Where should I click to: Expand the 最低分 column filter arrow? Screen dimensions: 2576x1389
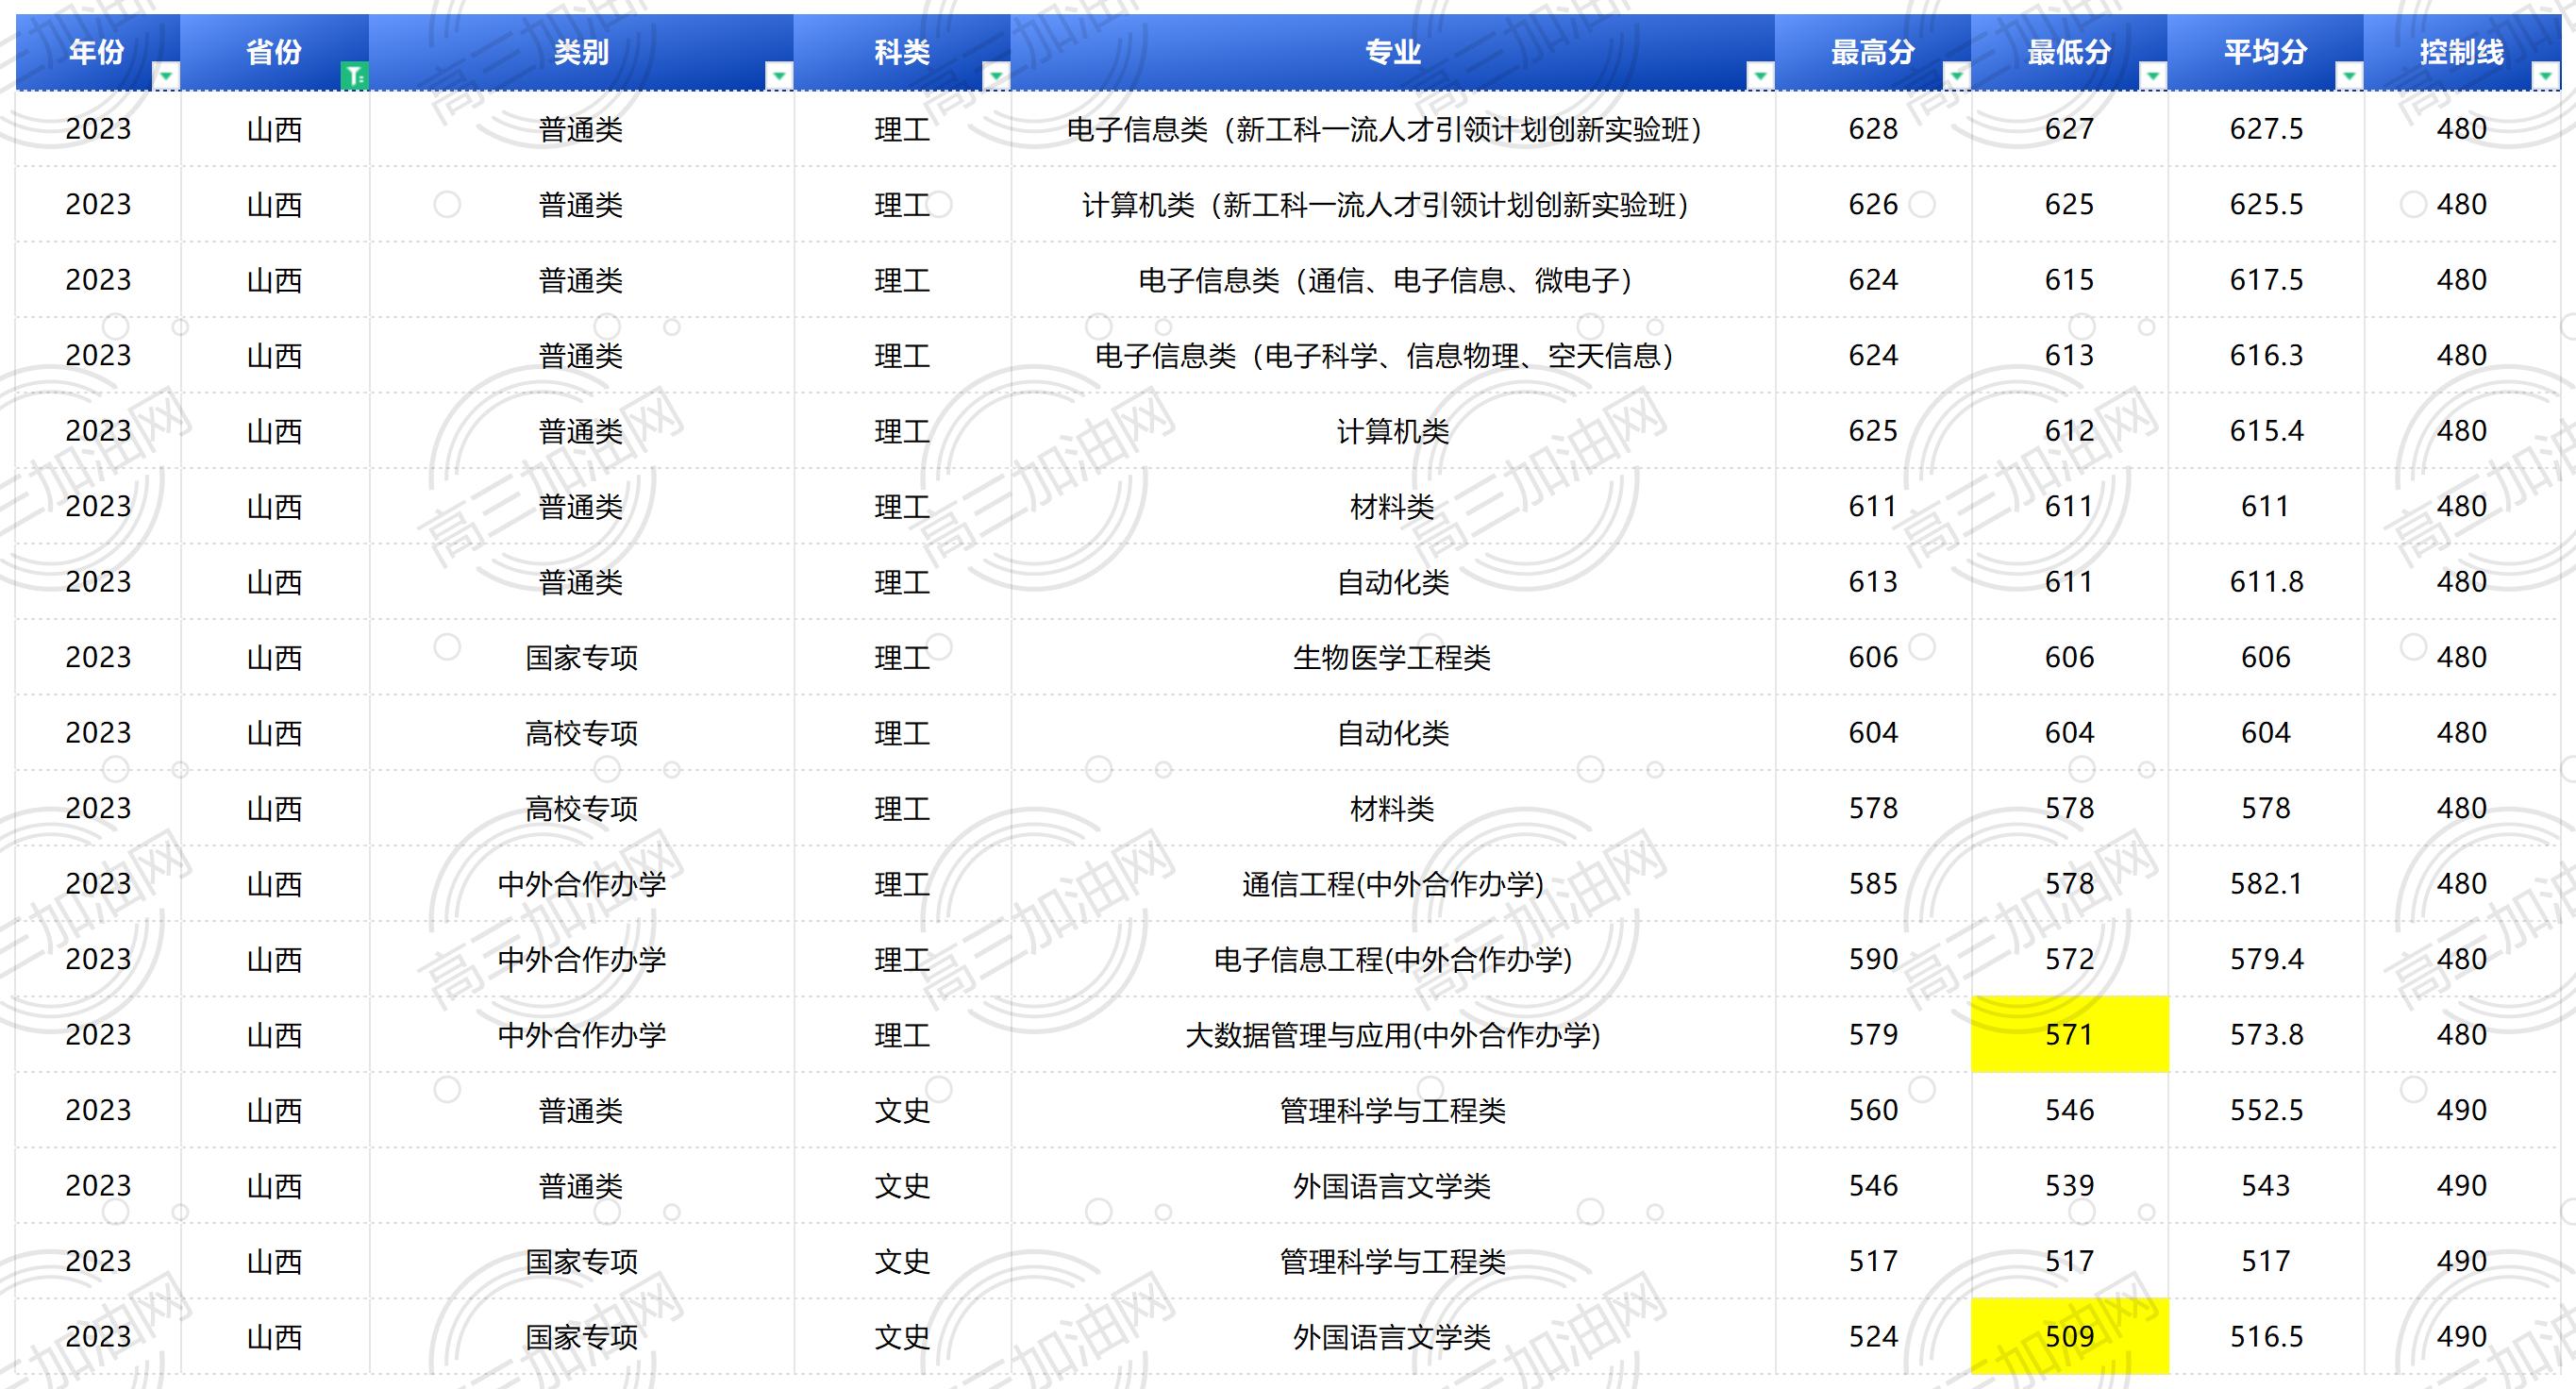2152,76
